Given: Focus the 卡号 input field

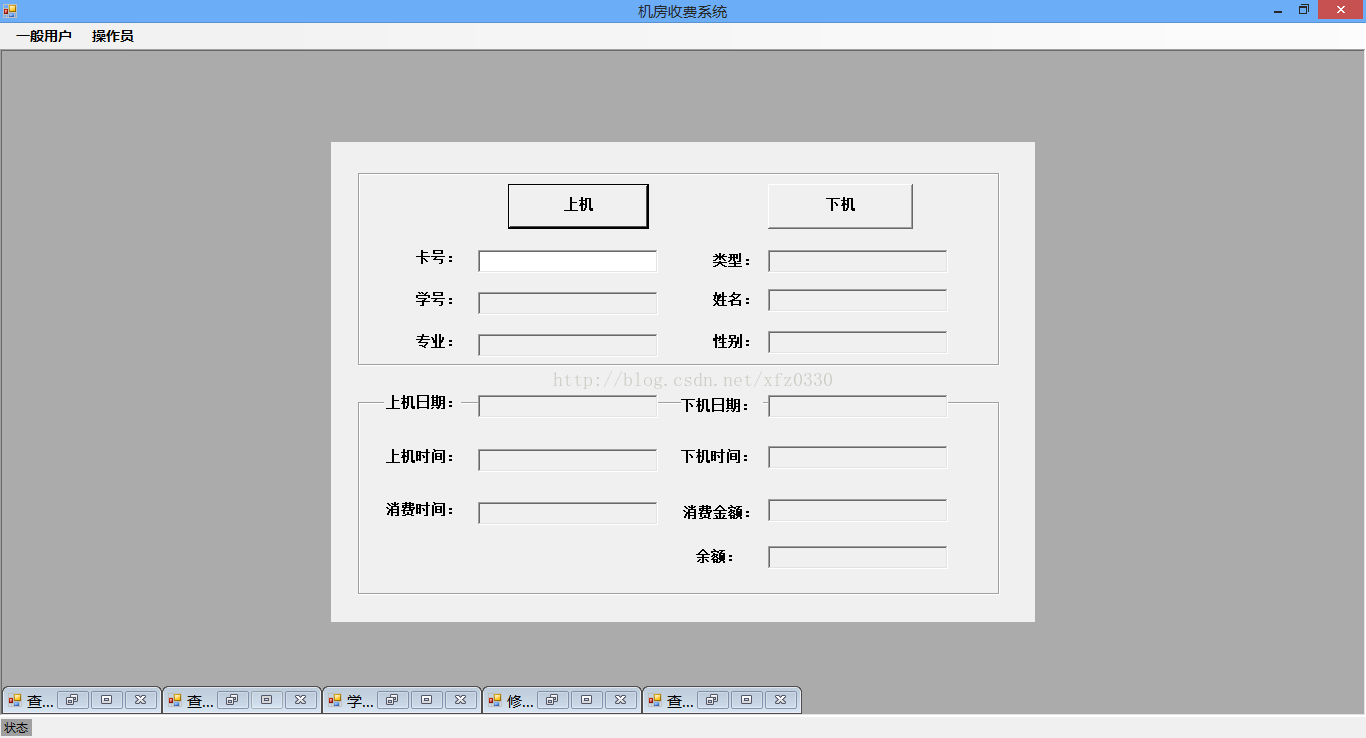Looking at the screenshot, I should click(x=567, y=261).
